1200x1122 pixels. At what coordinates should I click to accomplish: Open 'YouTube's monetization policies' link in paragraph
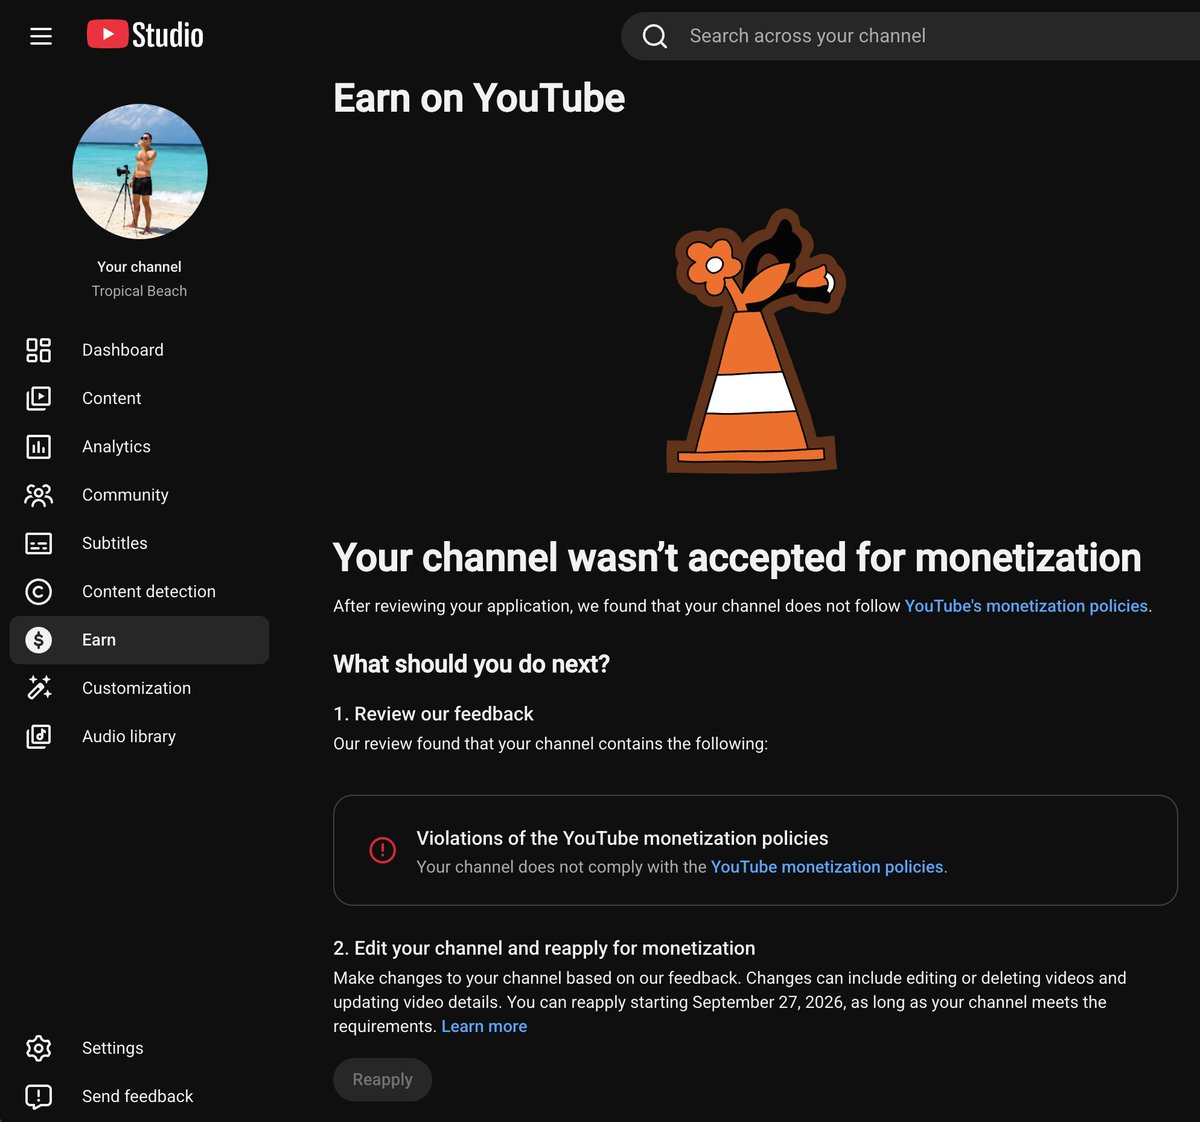coord(1026,606)
